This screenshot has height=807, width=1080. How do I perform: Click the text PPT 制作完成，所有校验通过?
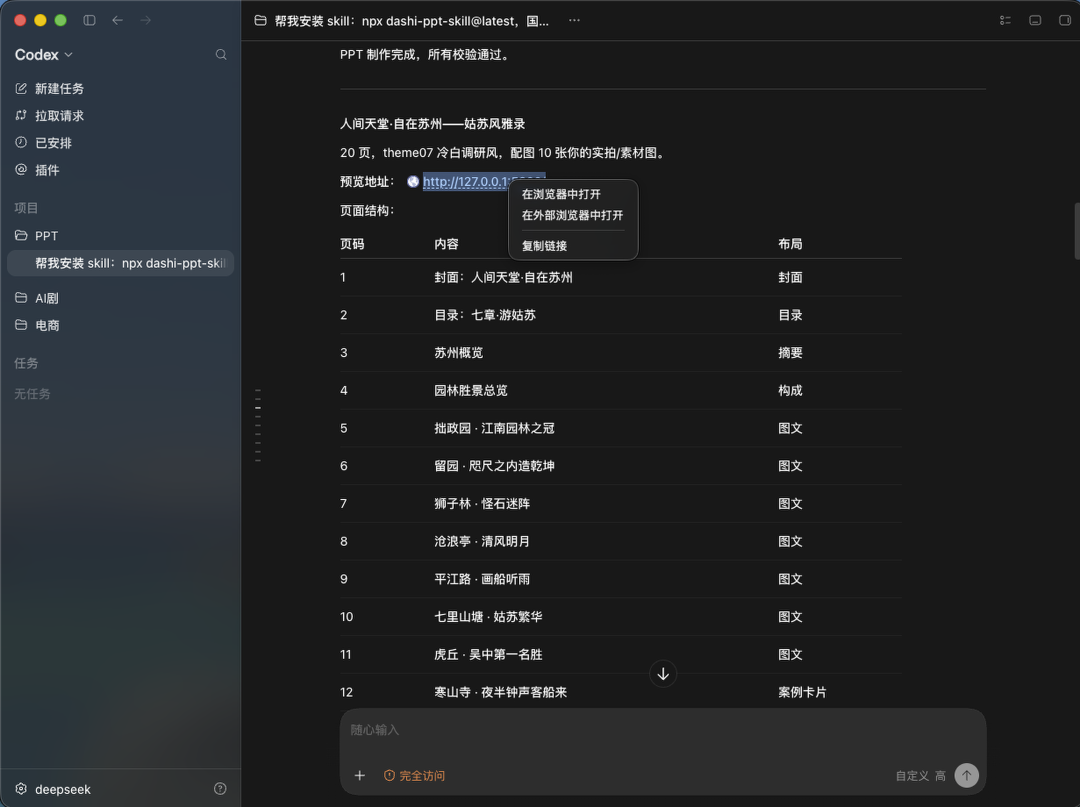[x=426, y=54]
